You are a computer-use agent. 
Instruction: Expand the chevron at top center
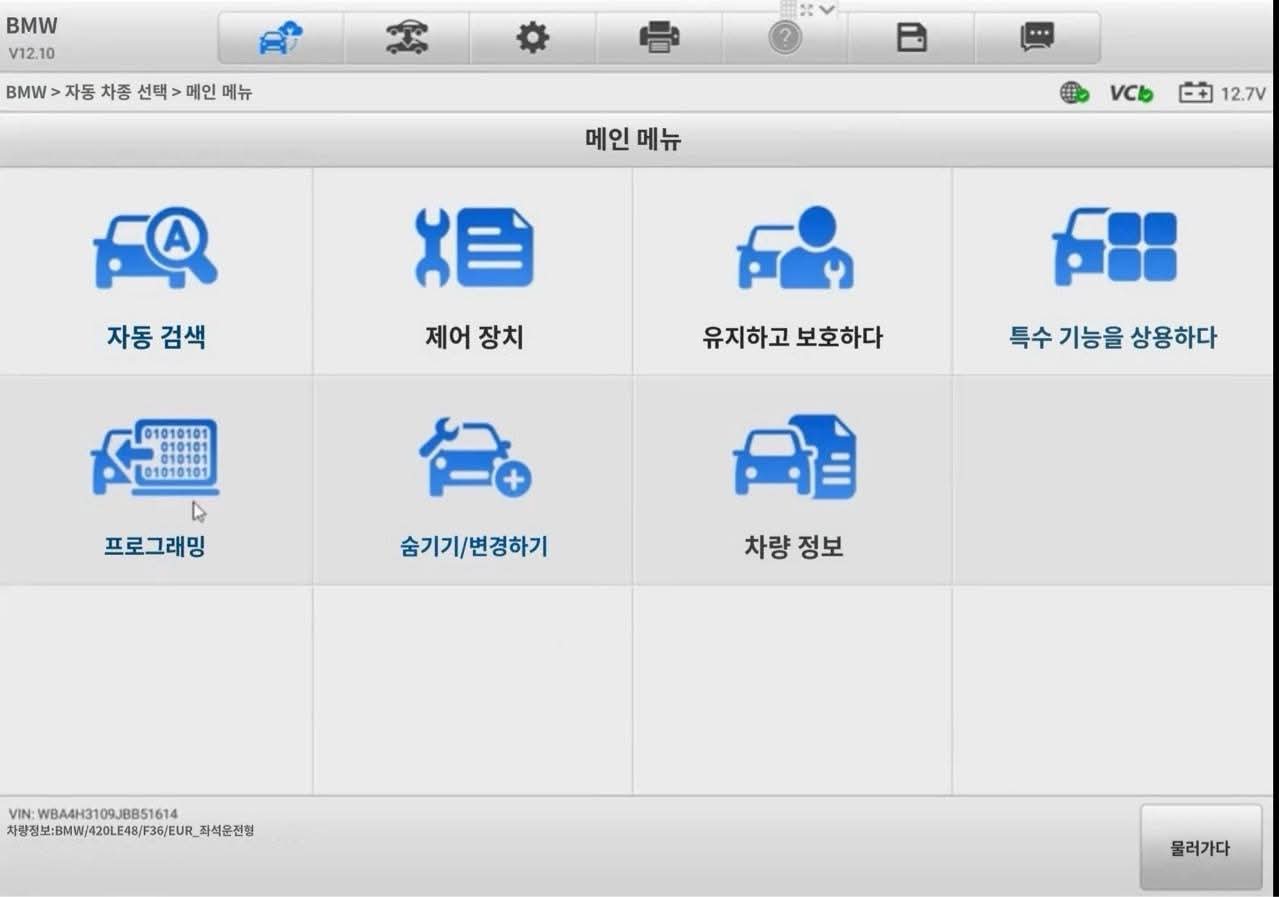click(x=827, y=9)
